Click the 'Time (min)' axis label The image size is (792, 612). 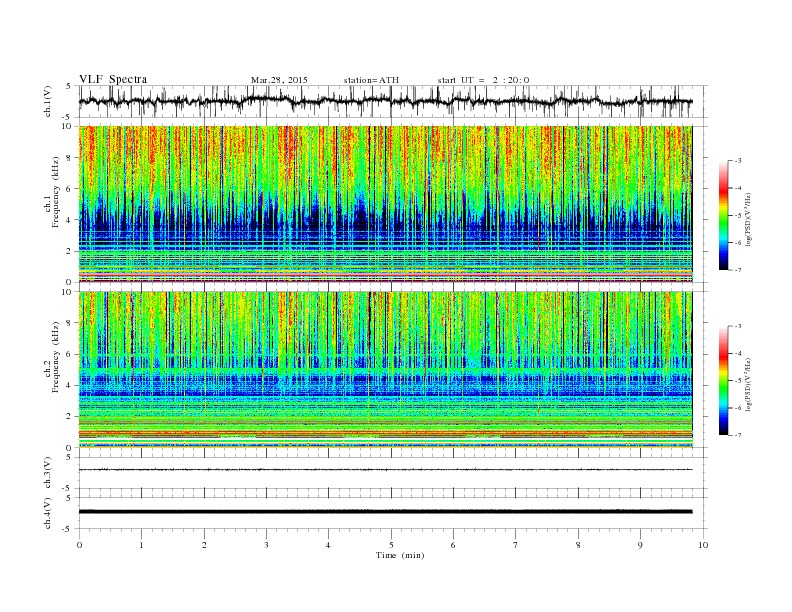pyautogui.click(x=400, y=555)
